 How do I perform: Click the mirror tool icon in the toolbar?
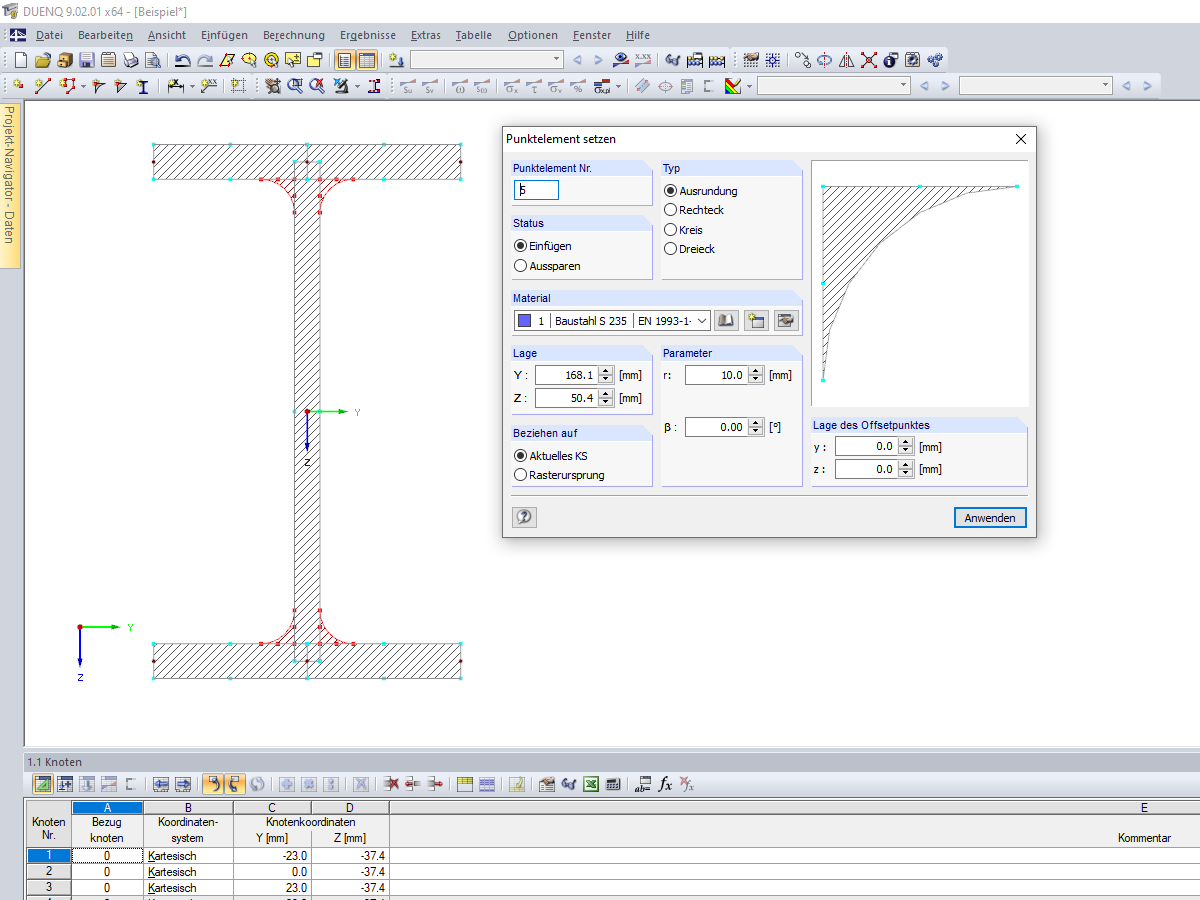[846, 60]
